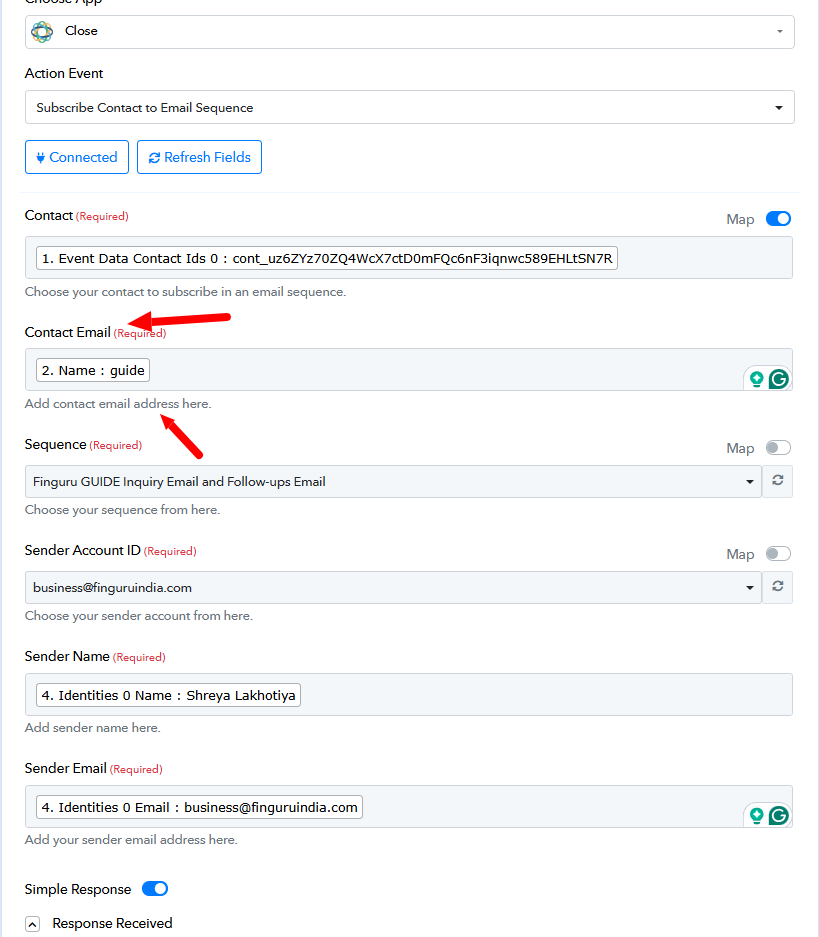The image size is (819, 937).
Task: Open the Choose App dropdown showing Close
Action: [x=409, y=32]
